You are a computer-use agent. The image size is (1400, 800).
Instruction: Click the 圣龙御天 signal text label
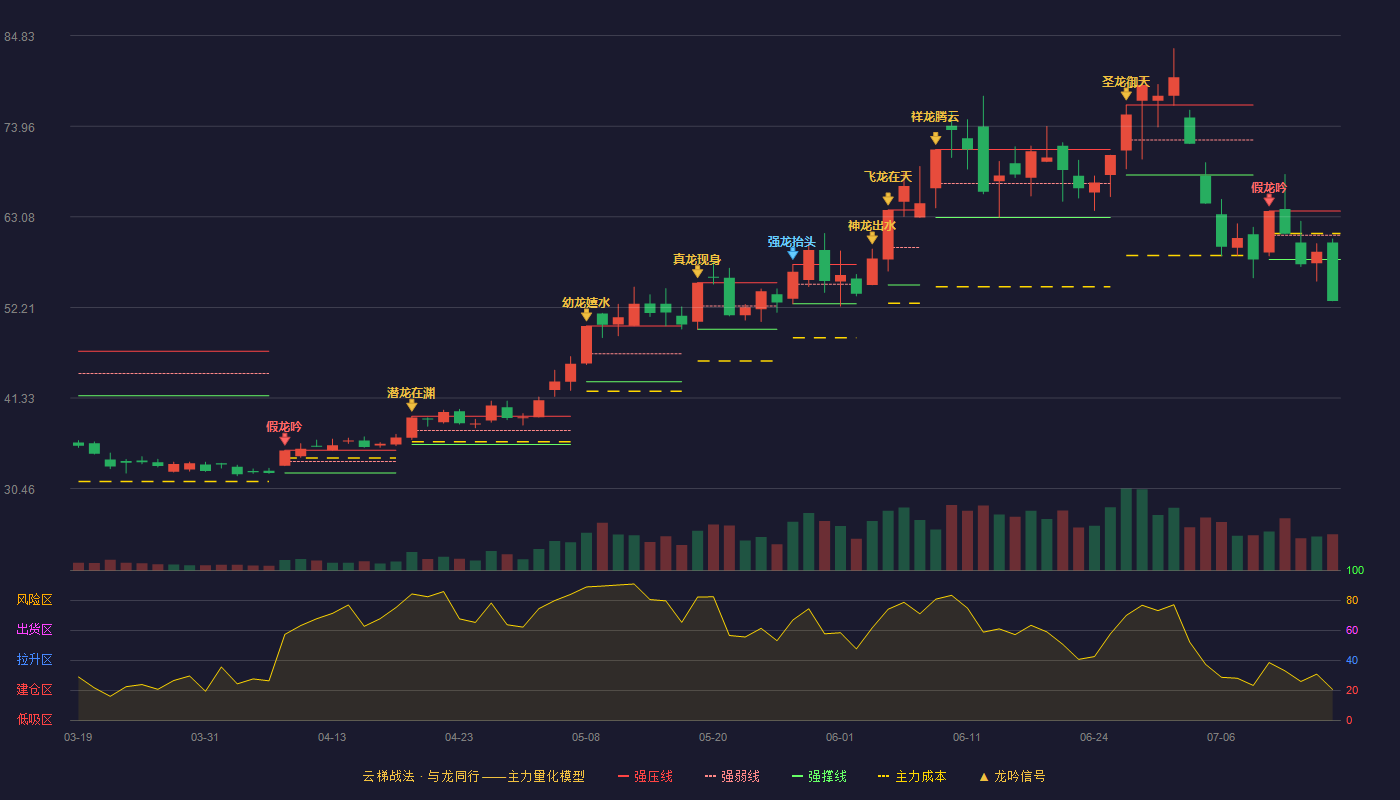[1126, 81]
